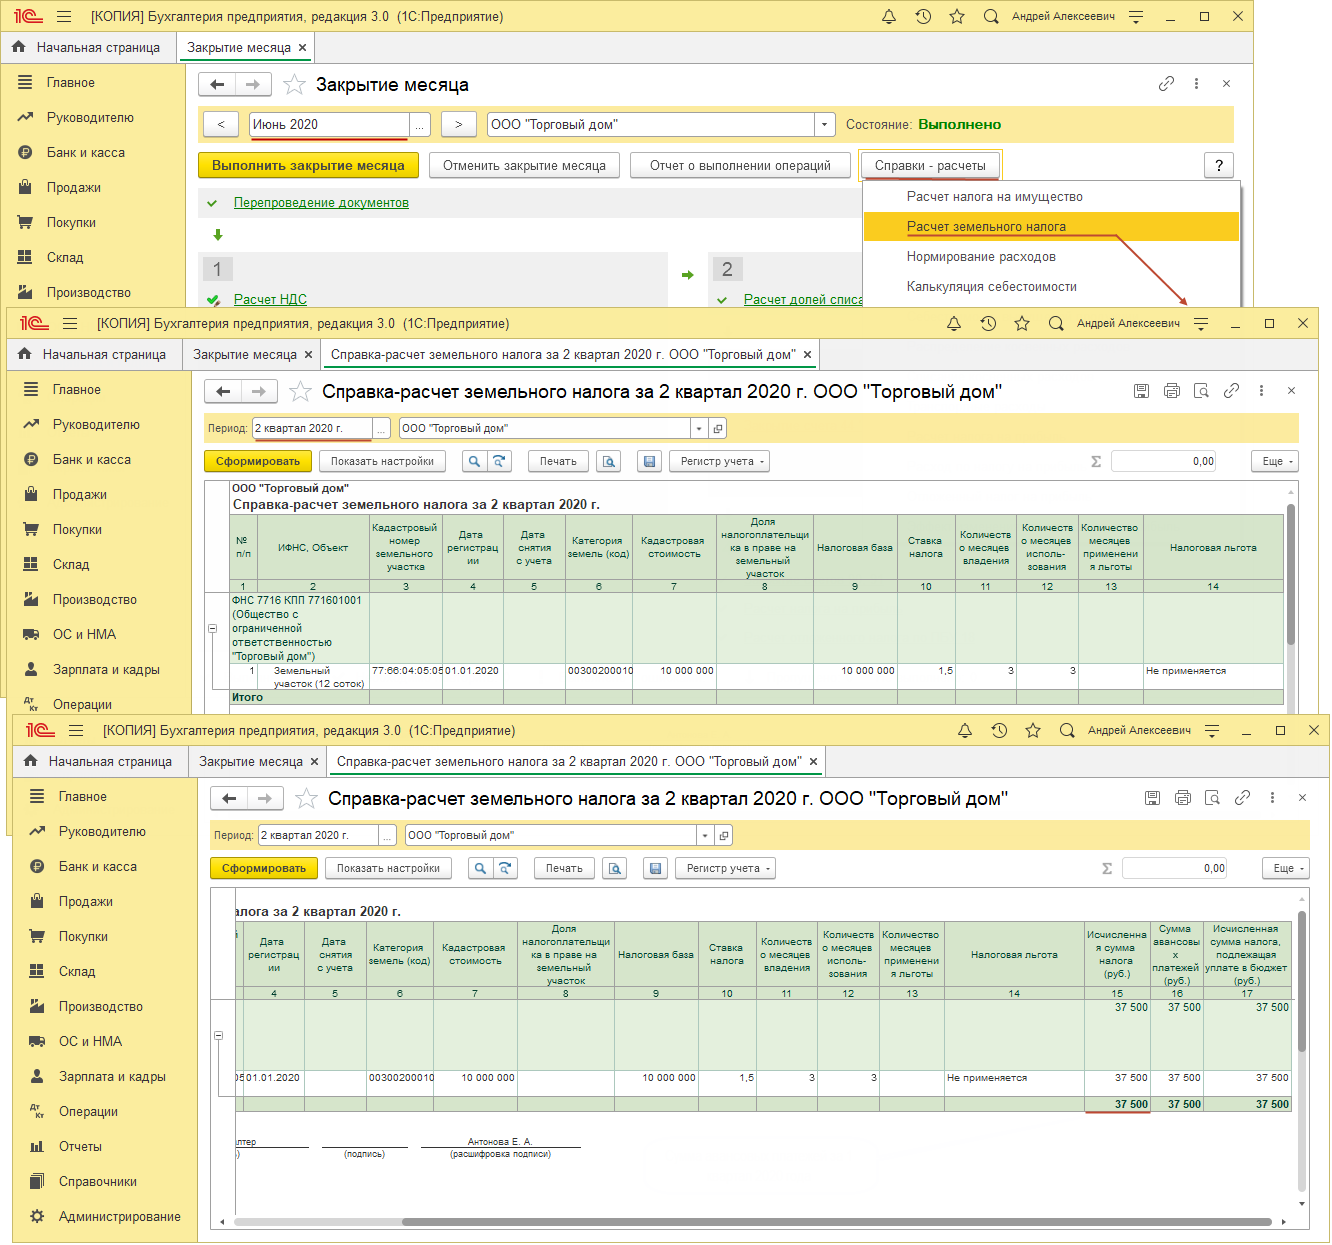Click the find next icon in the middle window toolbar
The height and width of the screenshot is (1245, 1332).
point(499,462)
